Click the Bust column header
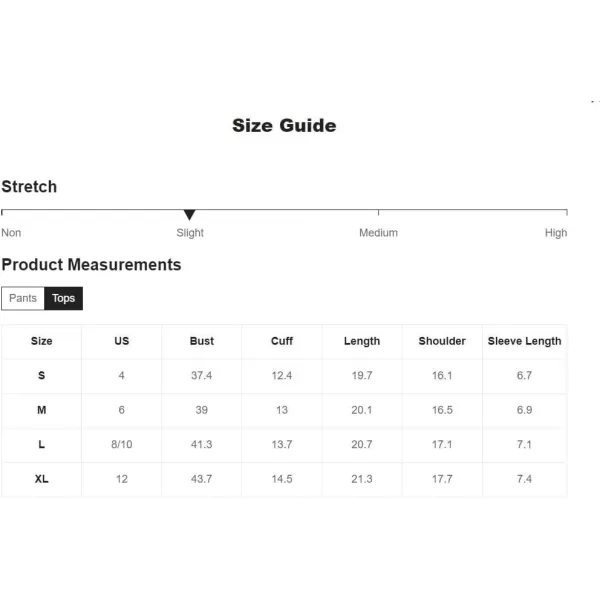 click(x=202, y=341)
